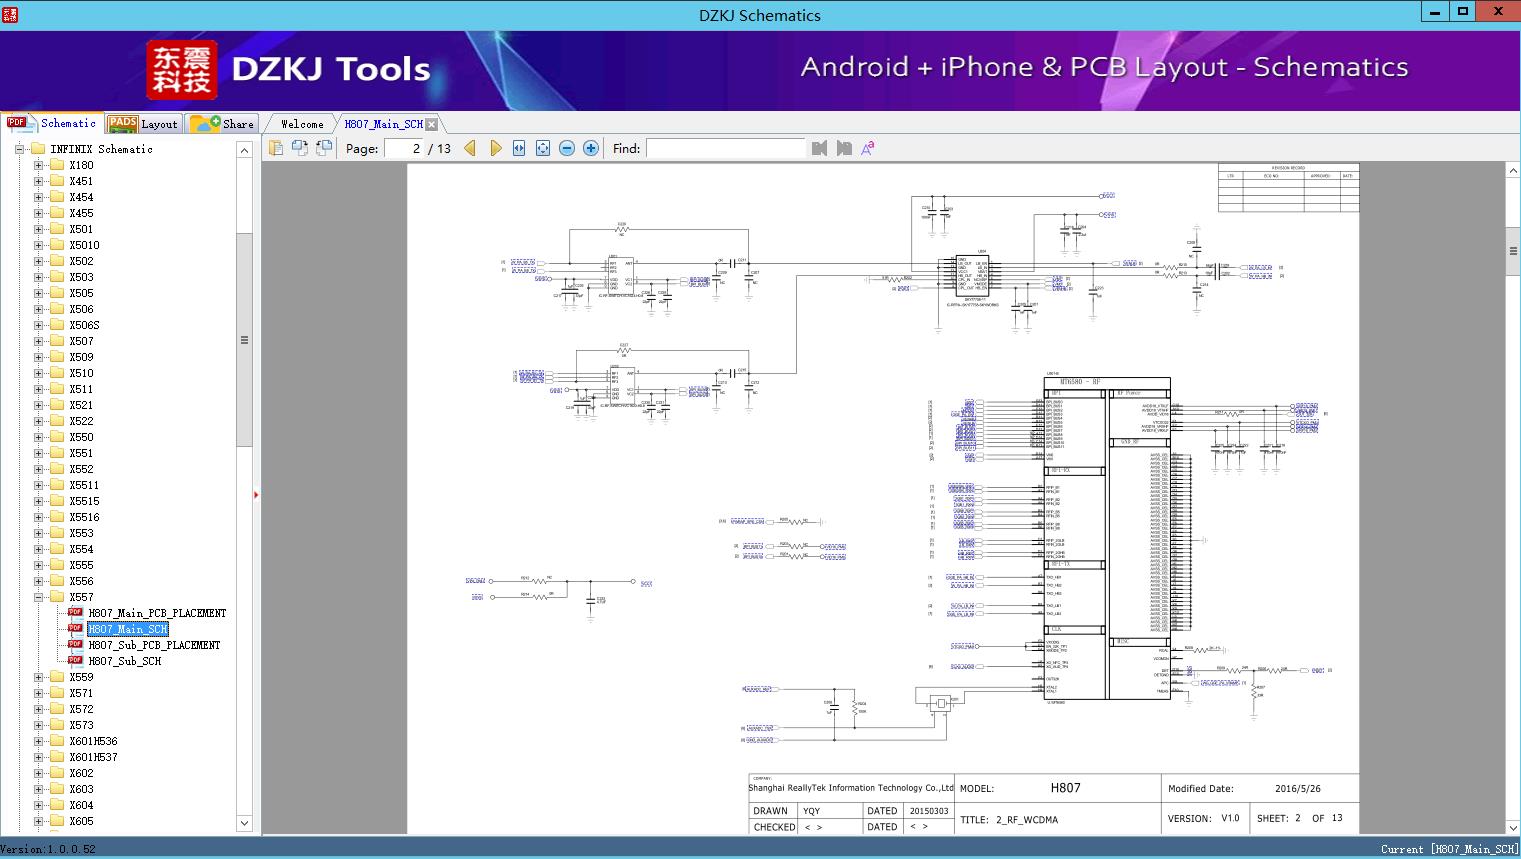Click the find previous icon
Viewport: 1521px width, 859px height.
click(820, 148)
